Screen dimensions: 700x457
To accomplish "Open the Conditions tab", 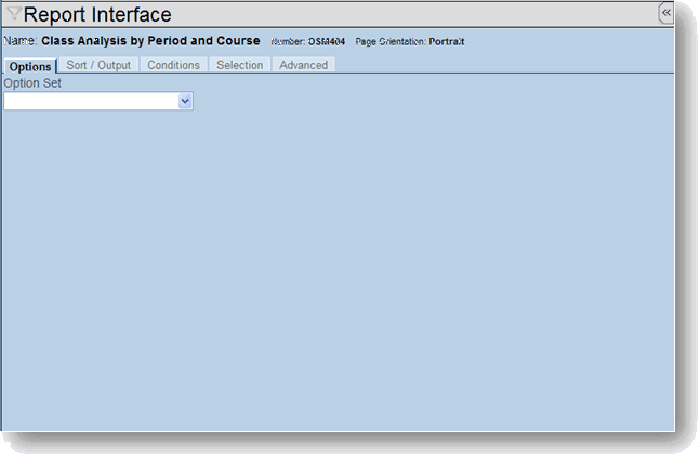I will tap(174, 65).
